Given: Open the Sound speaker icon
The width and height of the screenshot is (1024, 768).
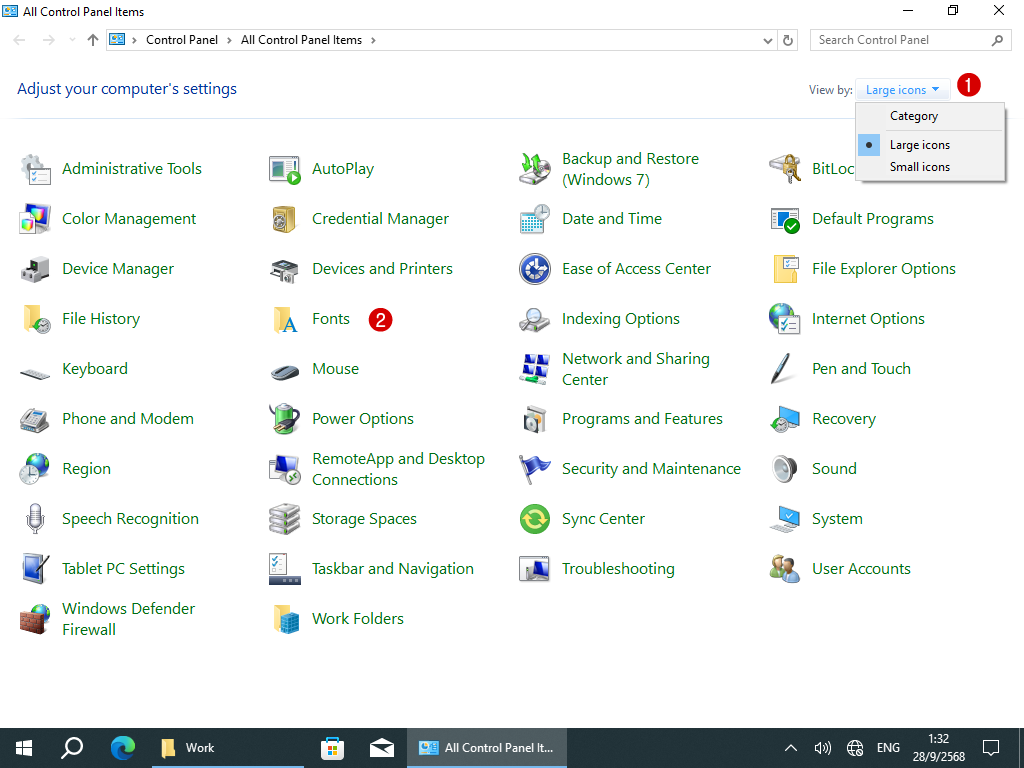Looking at the screenshot, I should (785, 469).
